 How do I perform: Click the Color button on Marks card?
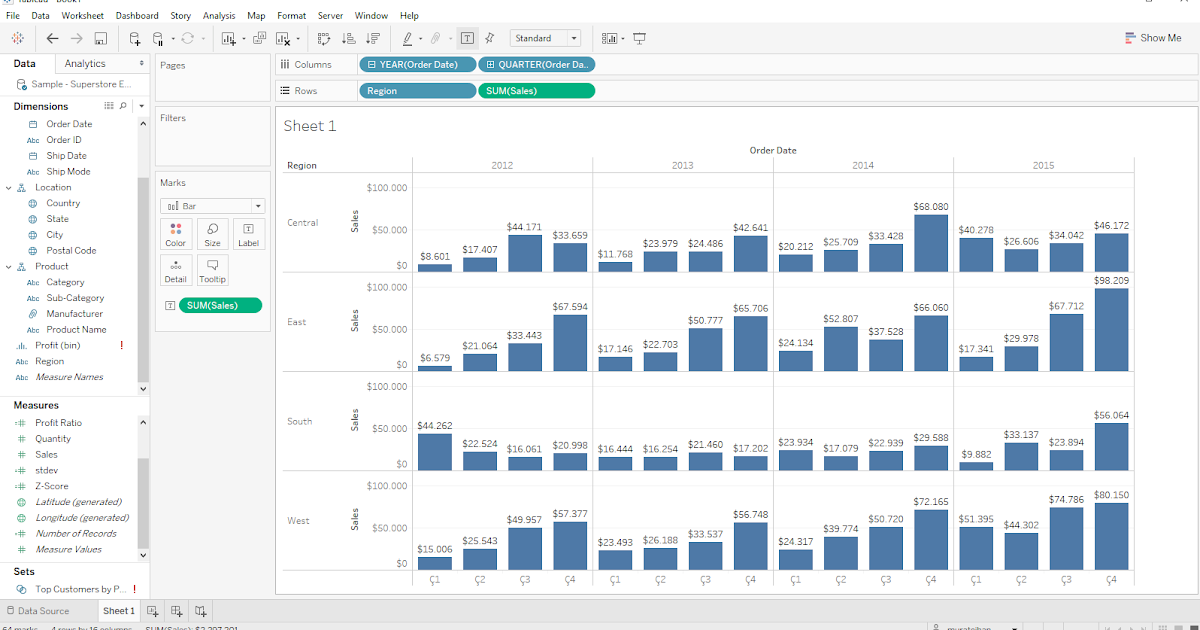click(176, 234)
